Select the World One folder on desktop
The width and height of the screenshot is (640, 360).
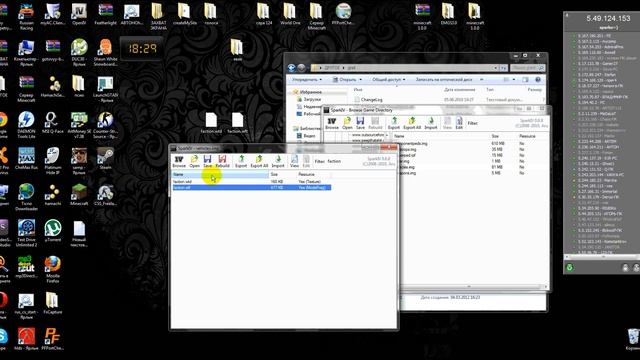(290, 15)
